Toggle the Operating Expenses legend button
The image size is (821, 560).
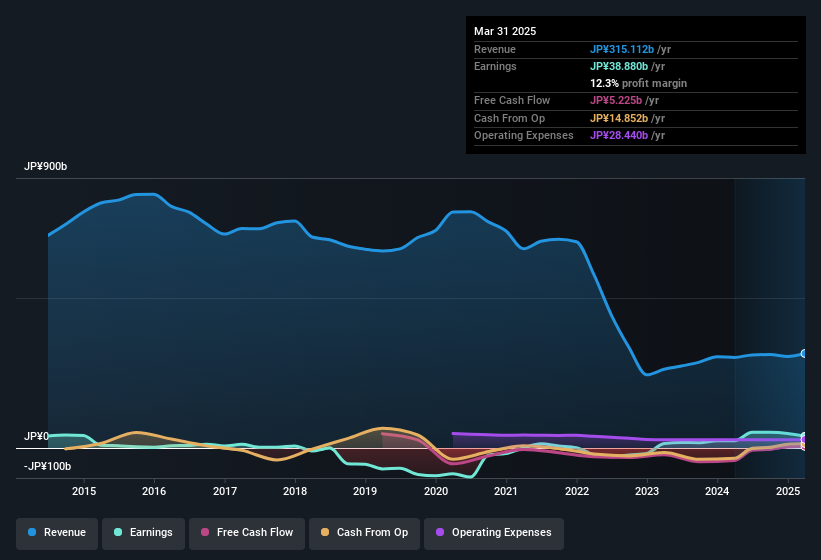click(x=494, y=533)
